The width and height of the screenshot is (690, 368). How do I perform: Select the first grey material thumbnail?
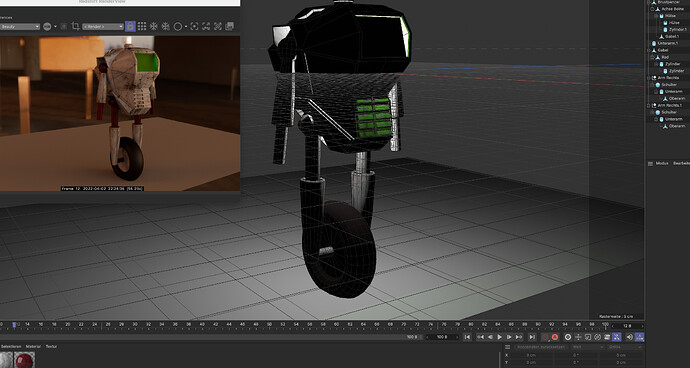(x=6, y=360)
